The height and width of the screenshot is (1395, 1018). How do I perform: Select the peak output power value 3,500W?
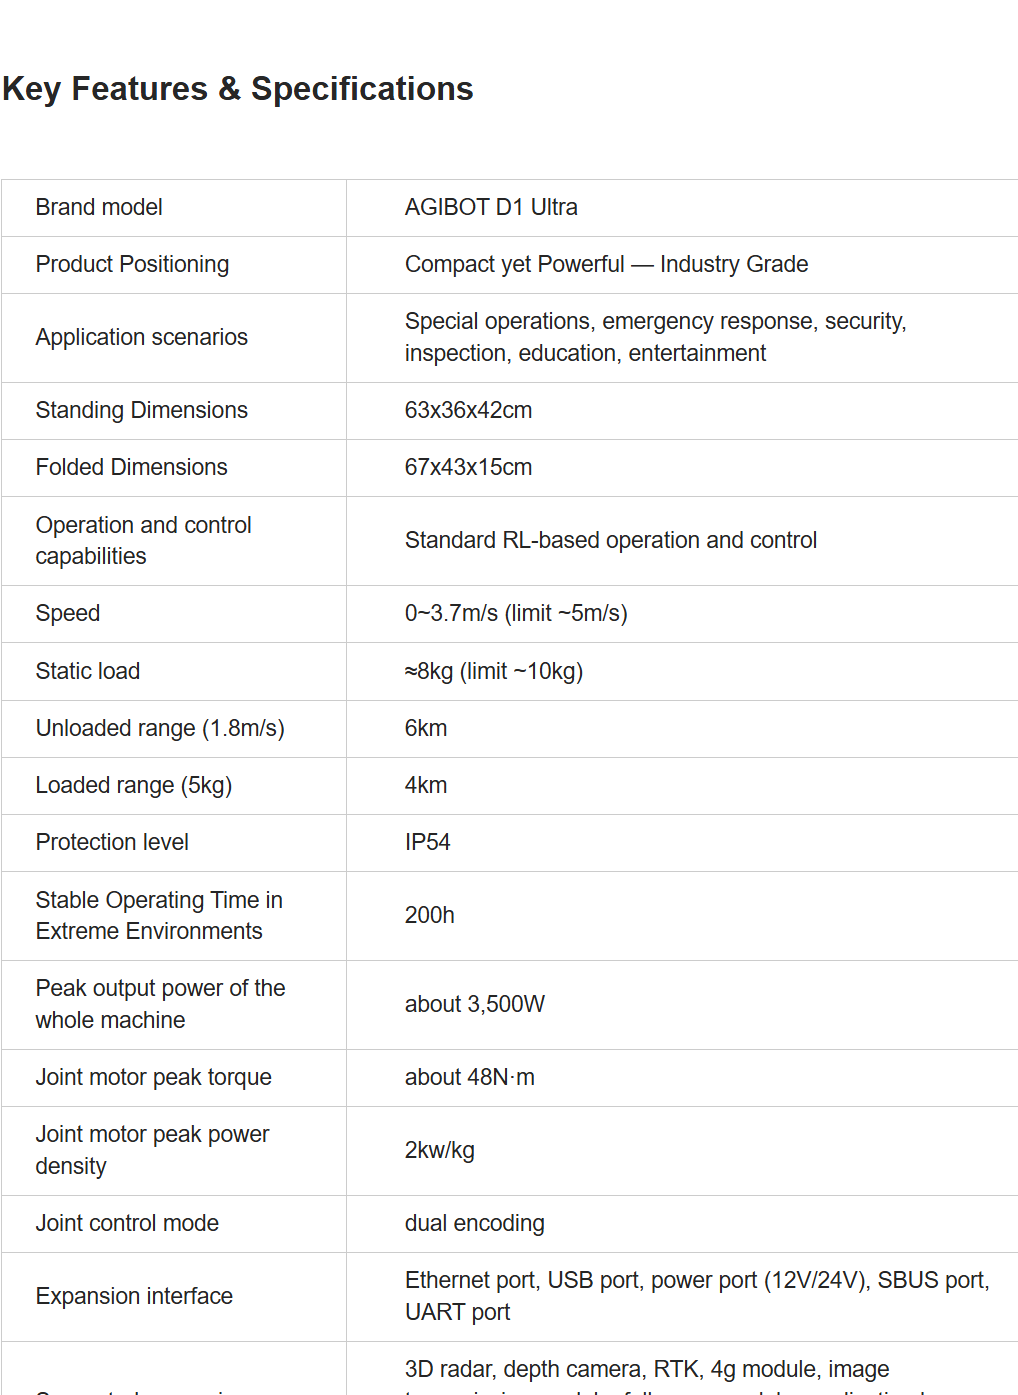coord(474,1004)
